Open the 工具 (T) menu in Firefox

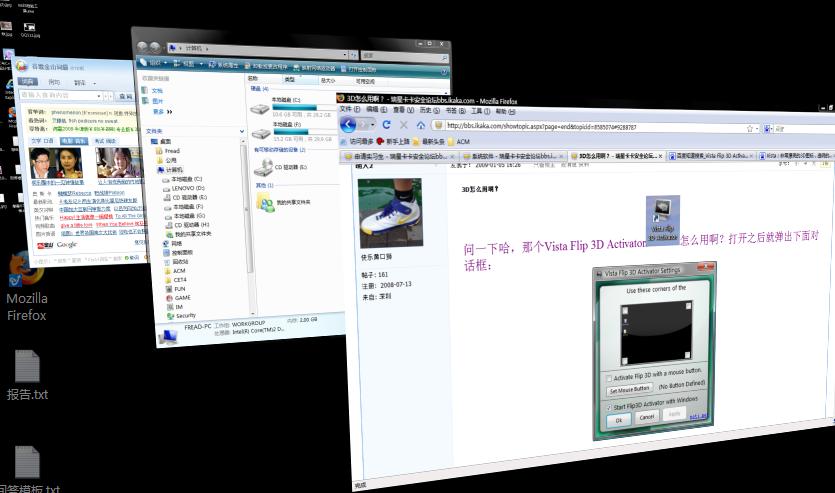coord(480,111)
